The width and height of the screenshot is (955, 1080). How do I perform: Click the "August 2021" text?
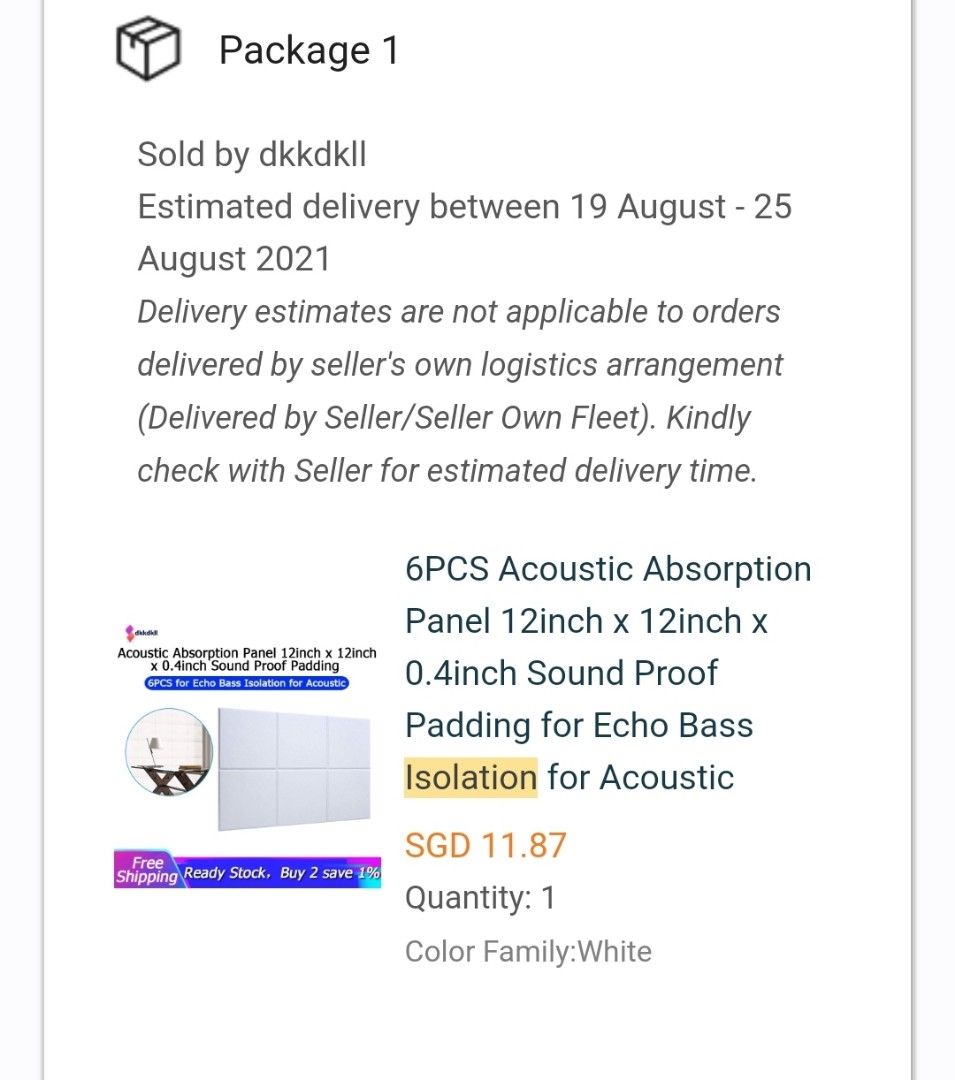pyautogui.click(x=234, y=259)
